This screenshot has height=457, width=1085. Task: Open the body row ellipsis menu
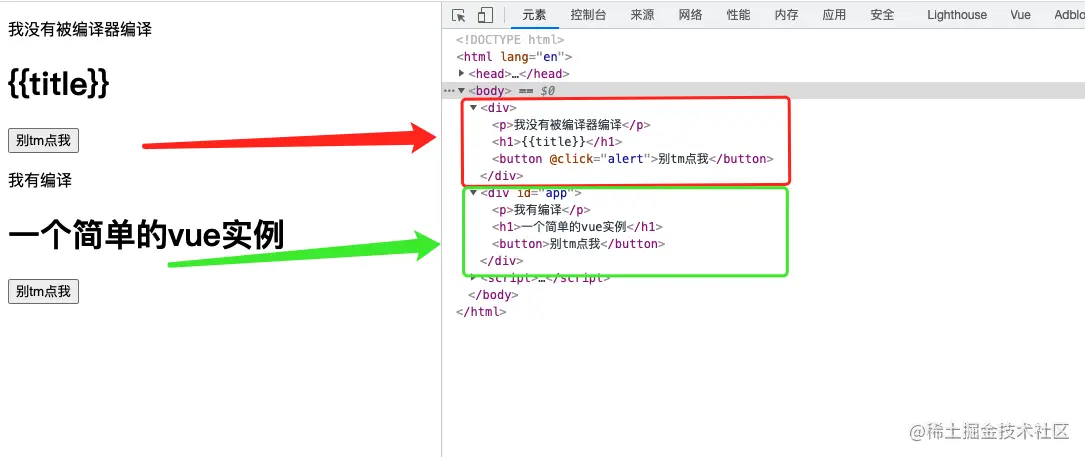pos(449,91)
